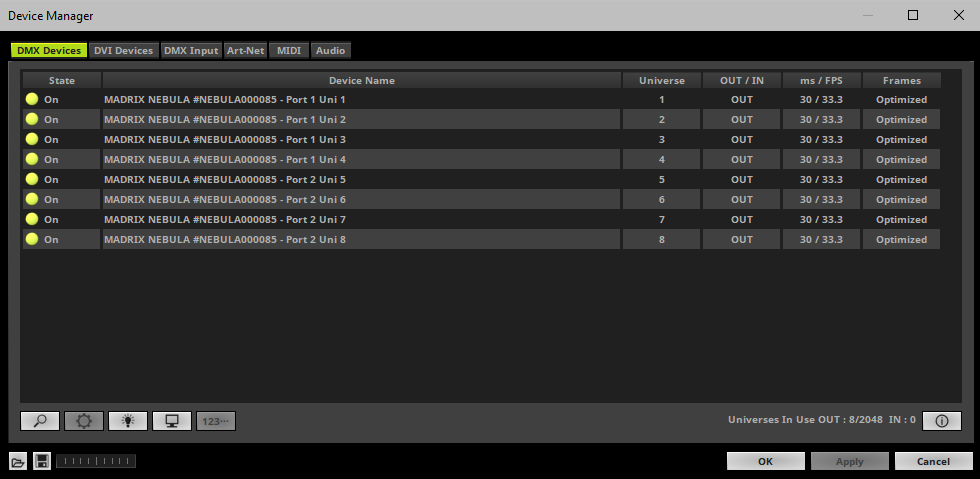The height and width of the screenshot is (479, 980).
Task: Select row MADRIX NEBULA Port 1 Uni 3
Action: click(362, 139)
